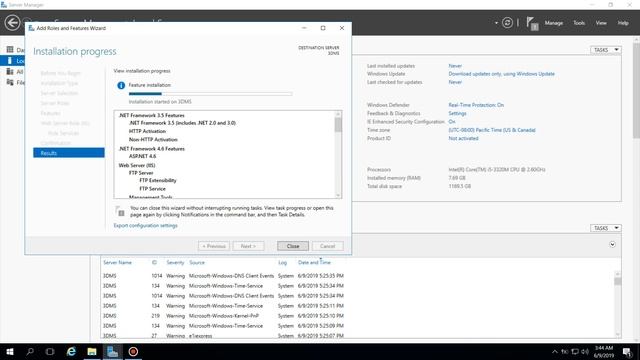Click the volume icon in system tray
Screen dimensions: 640x360
(585, 351)
